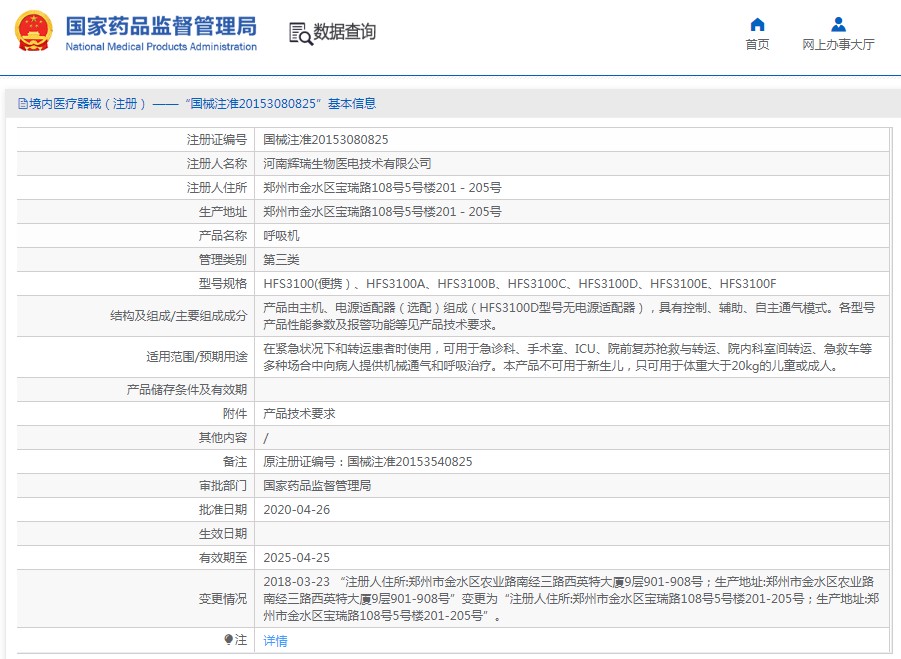The image size is (901, 659).
Task: Click product name 呼吸机
Action: (x=281, y=236)
